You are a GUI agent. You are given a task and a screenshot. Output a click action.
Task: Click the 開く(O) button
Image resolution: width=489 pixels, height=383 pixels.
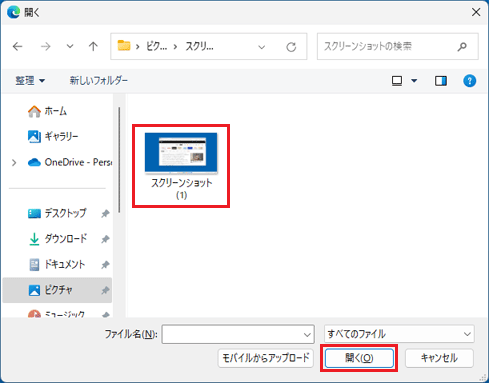[359, 358]
